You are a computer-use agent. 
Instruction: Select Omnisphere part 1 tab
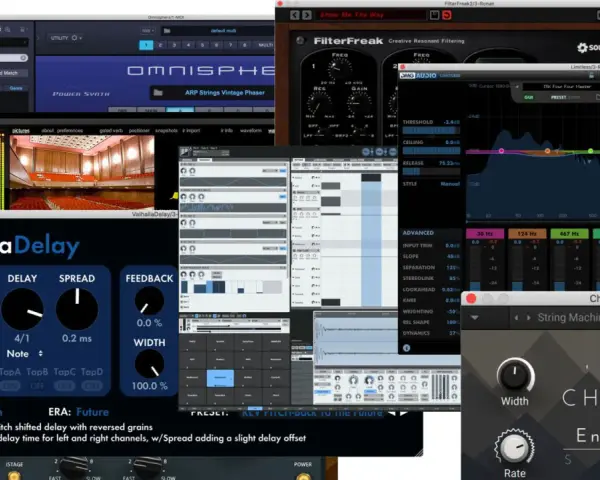click(146, 45)
